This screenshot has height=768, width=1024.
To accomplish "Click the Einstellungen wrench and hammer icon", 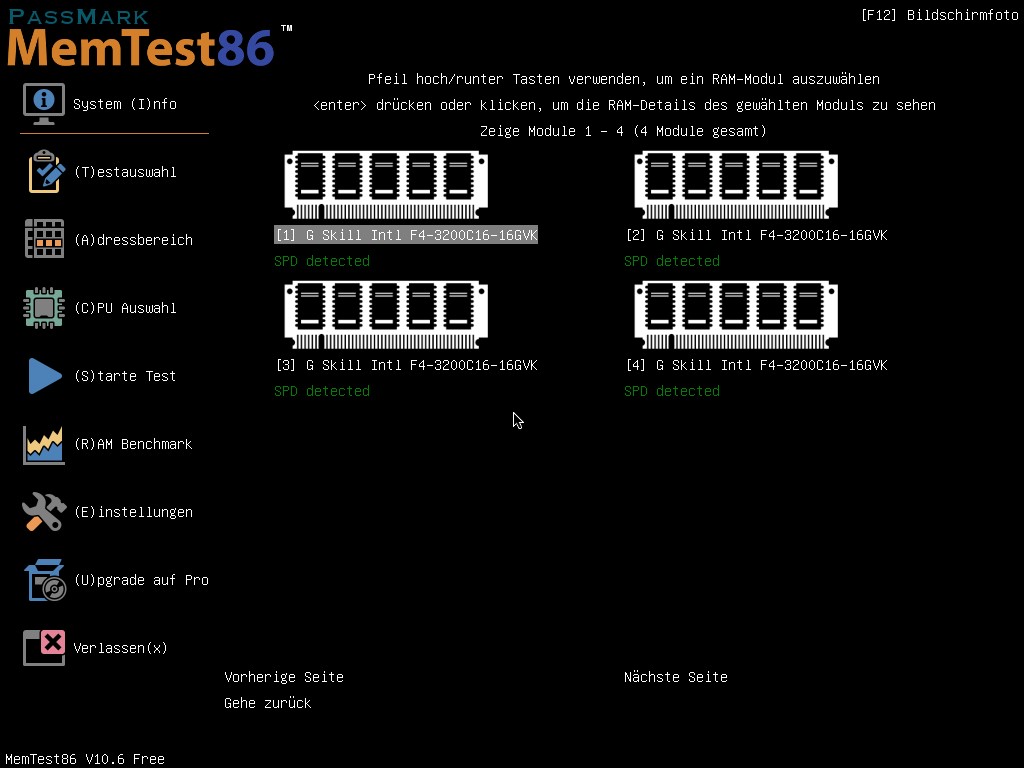I will click(44, 511).
